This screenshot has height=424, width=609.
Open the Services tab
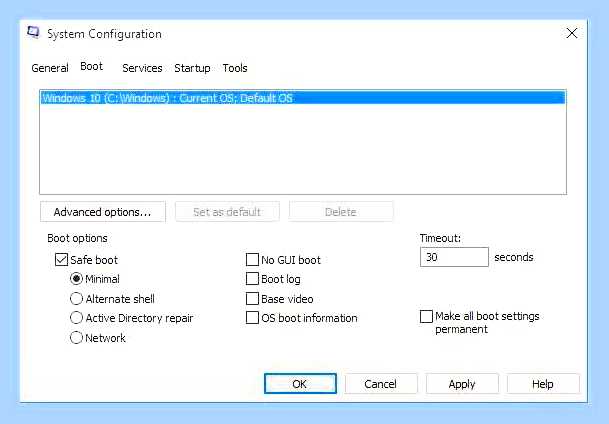pos(142,68)
